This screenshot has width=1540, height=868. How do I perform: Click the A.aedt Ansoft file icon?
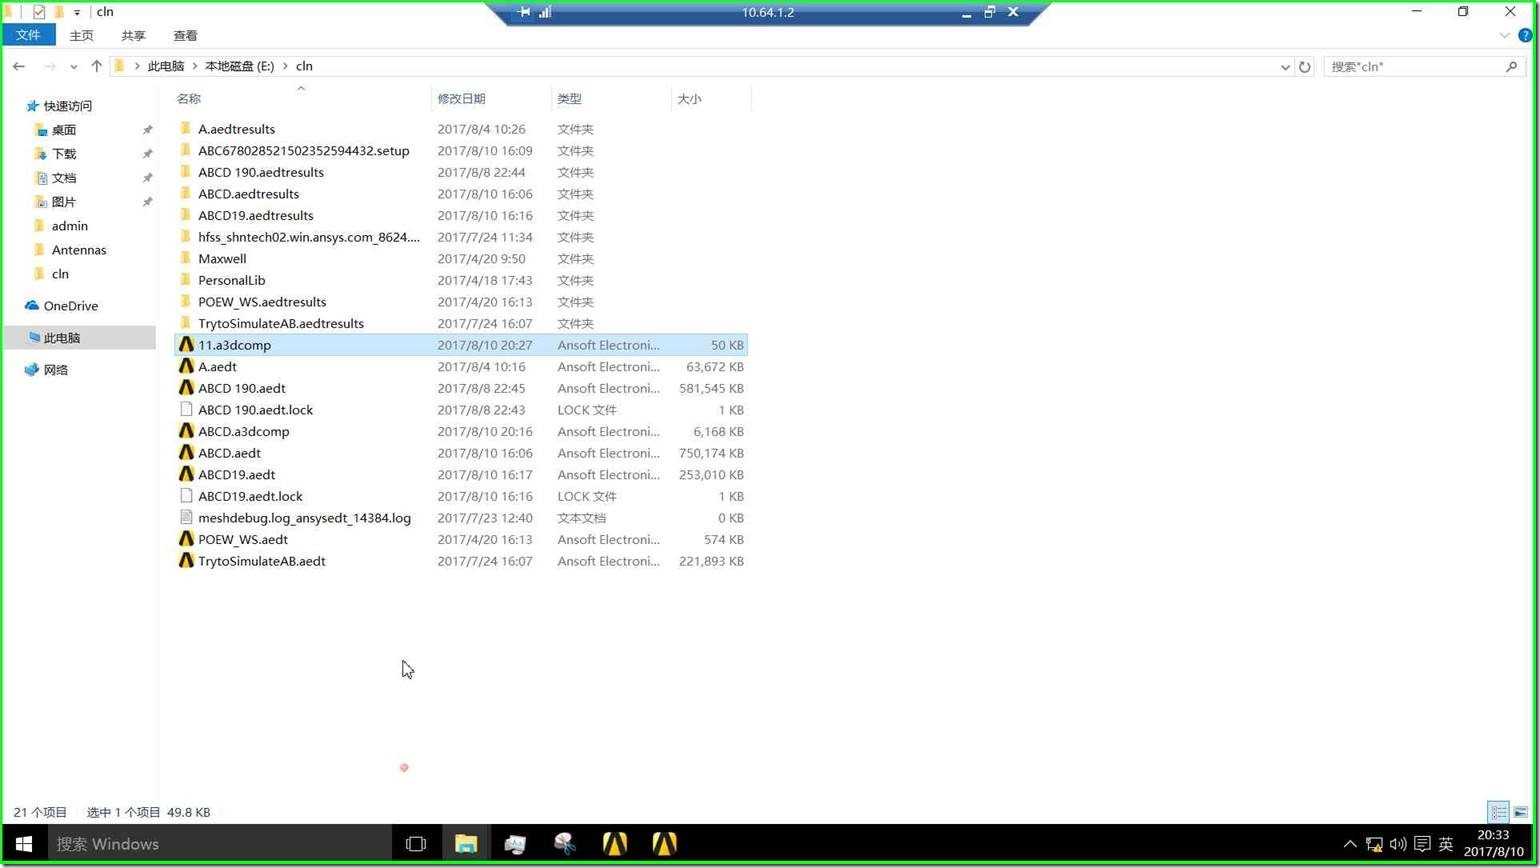click(186, 367)
